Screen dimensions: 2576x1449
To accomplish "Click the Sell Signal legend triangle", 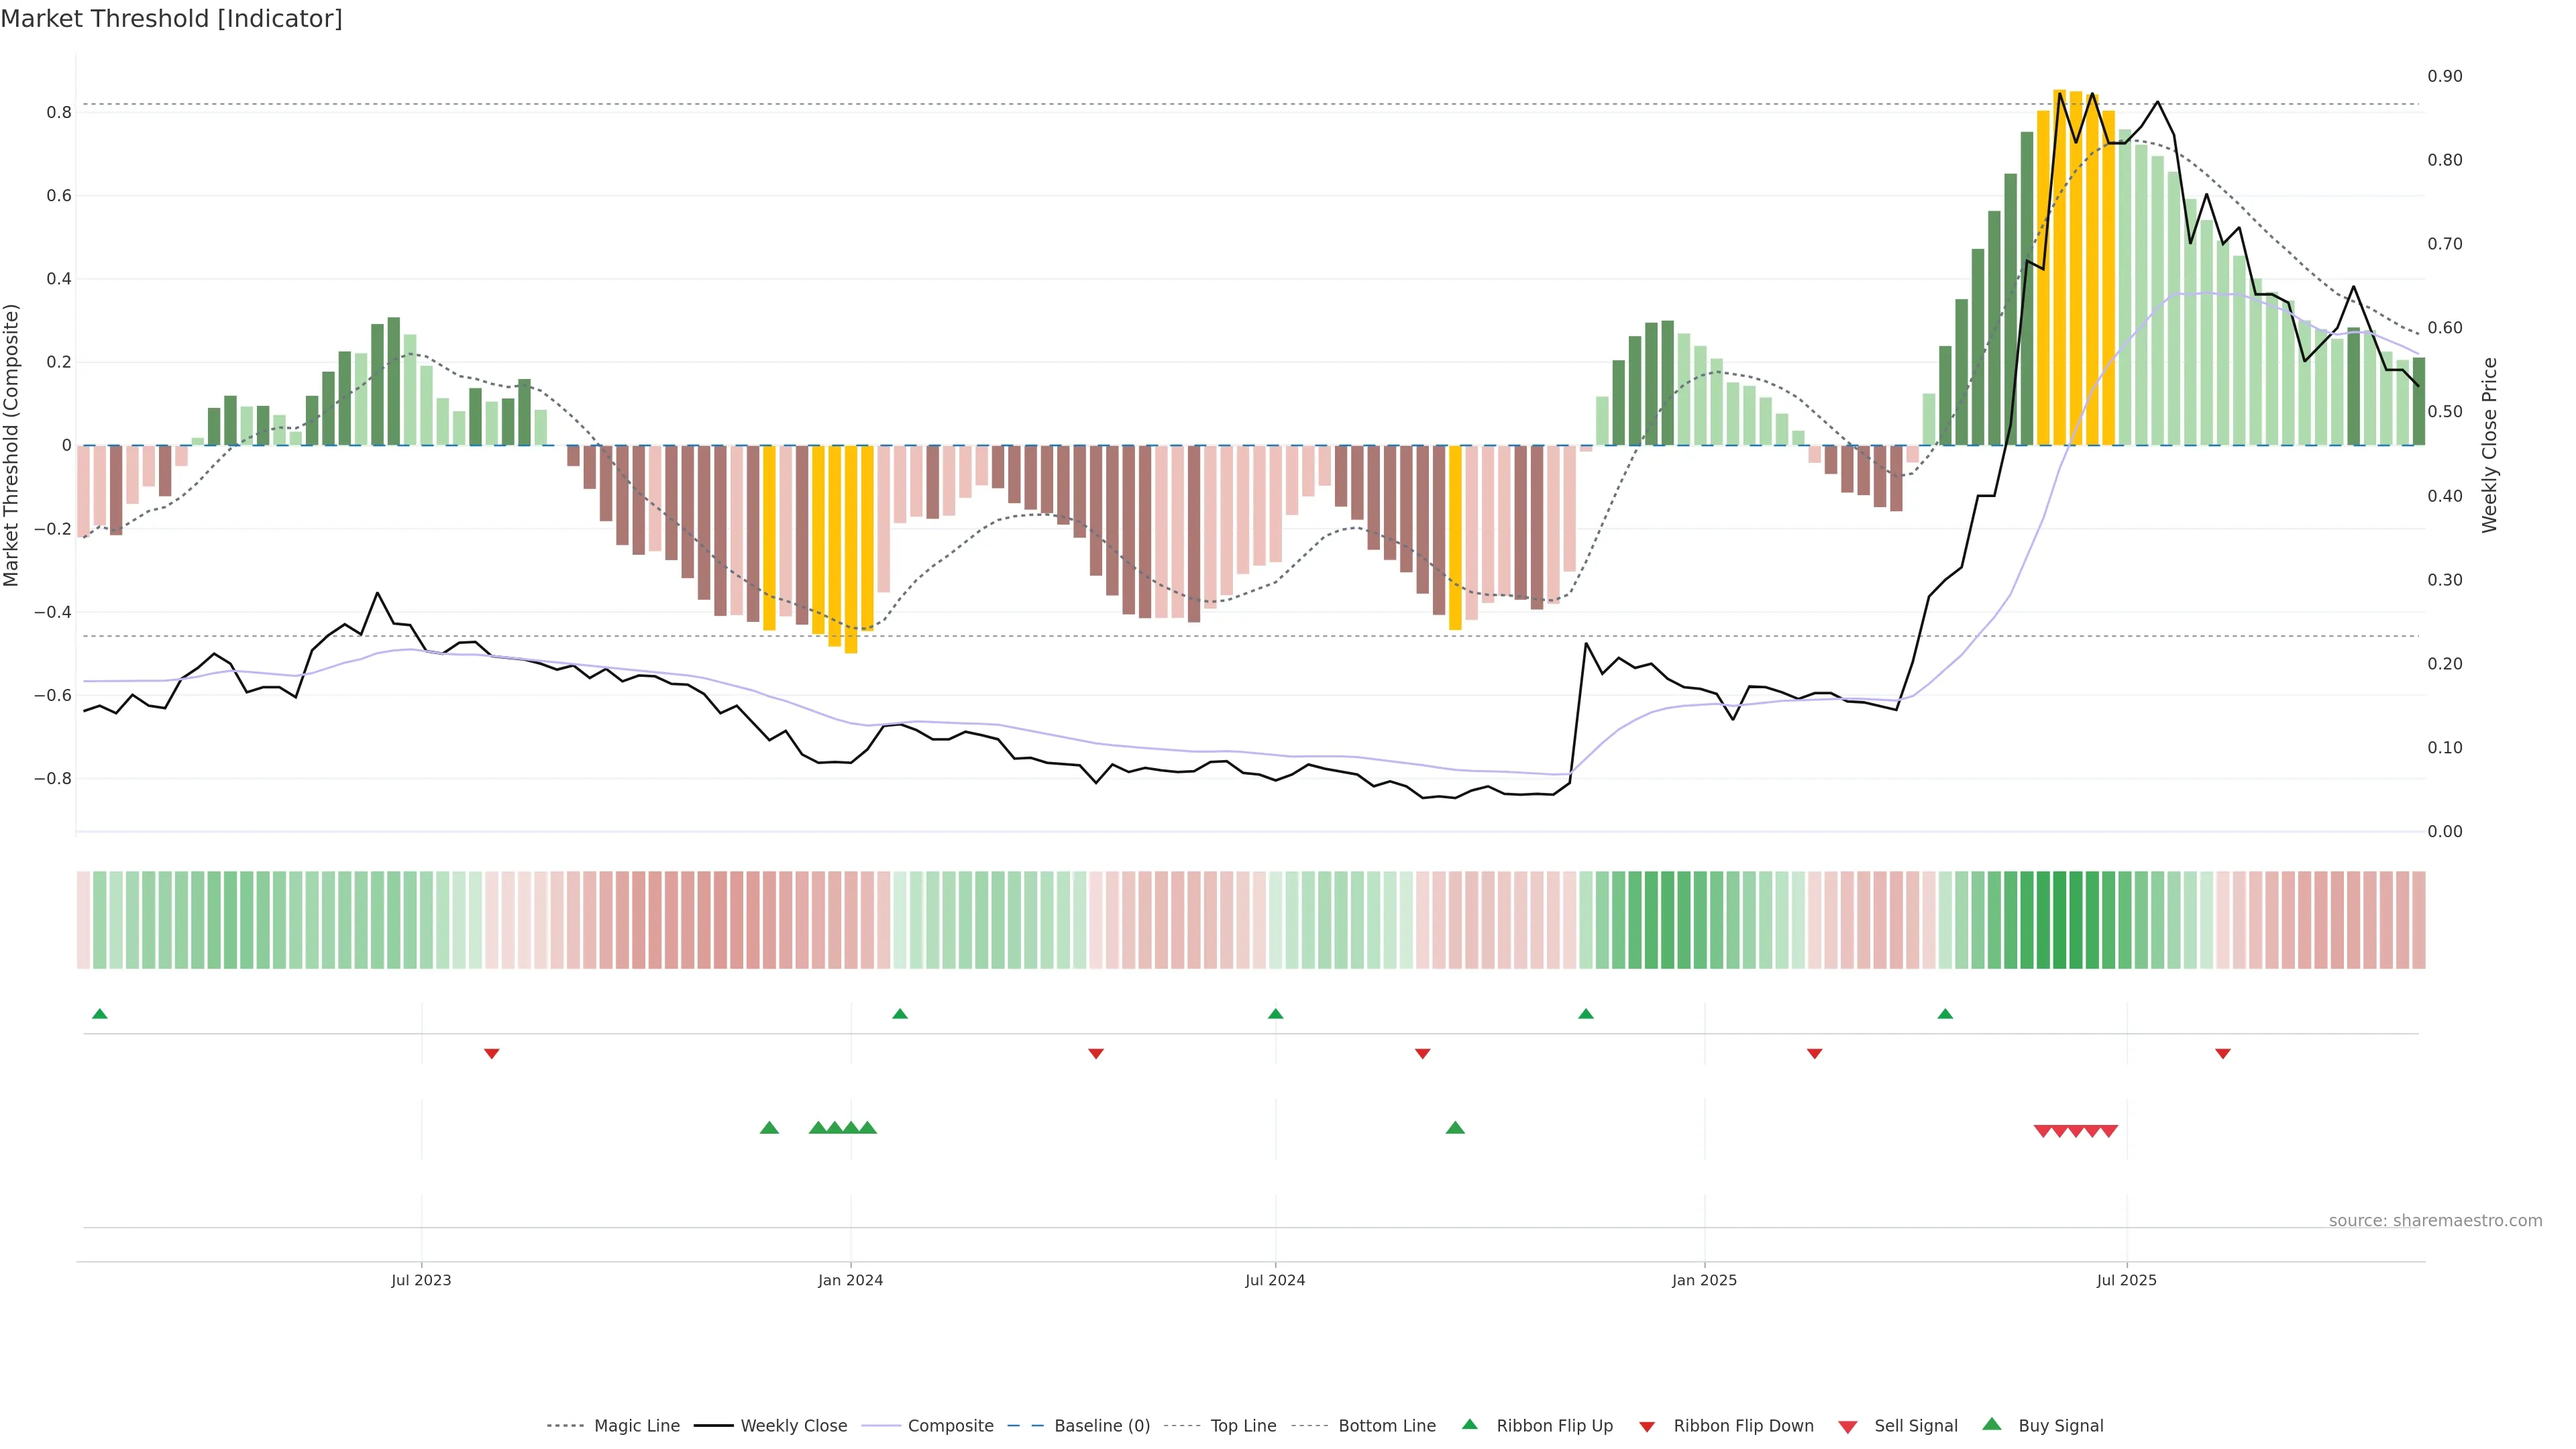I will (1848, 1426).
